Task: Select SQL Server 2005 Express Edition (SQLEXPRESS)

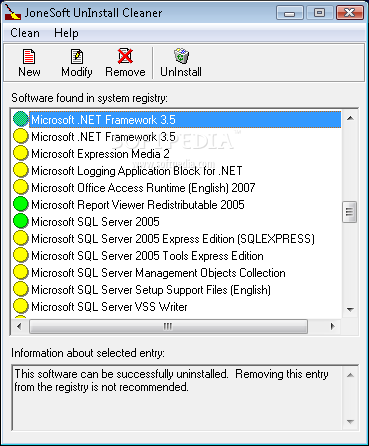Action: 173,239
